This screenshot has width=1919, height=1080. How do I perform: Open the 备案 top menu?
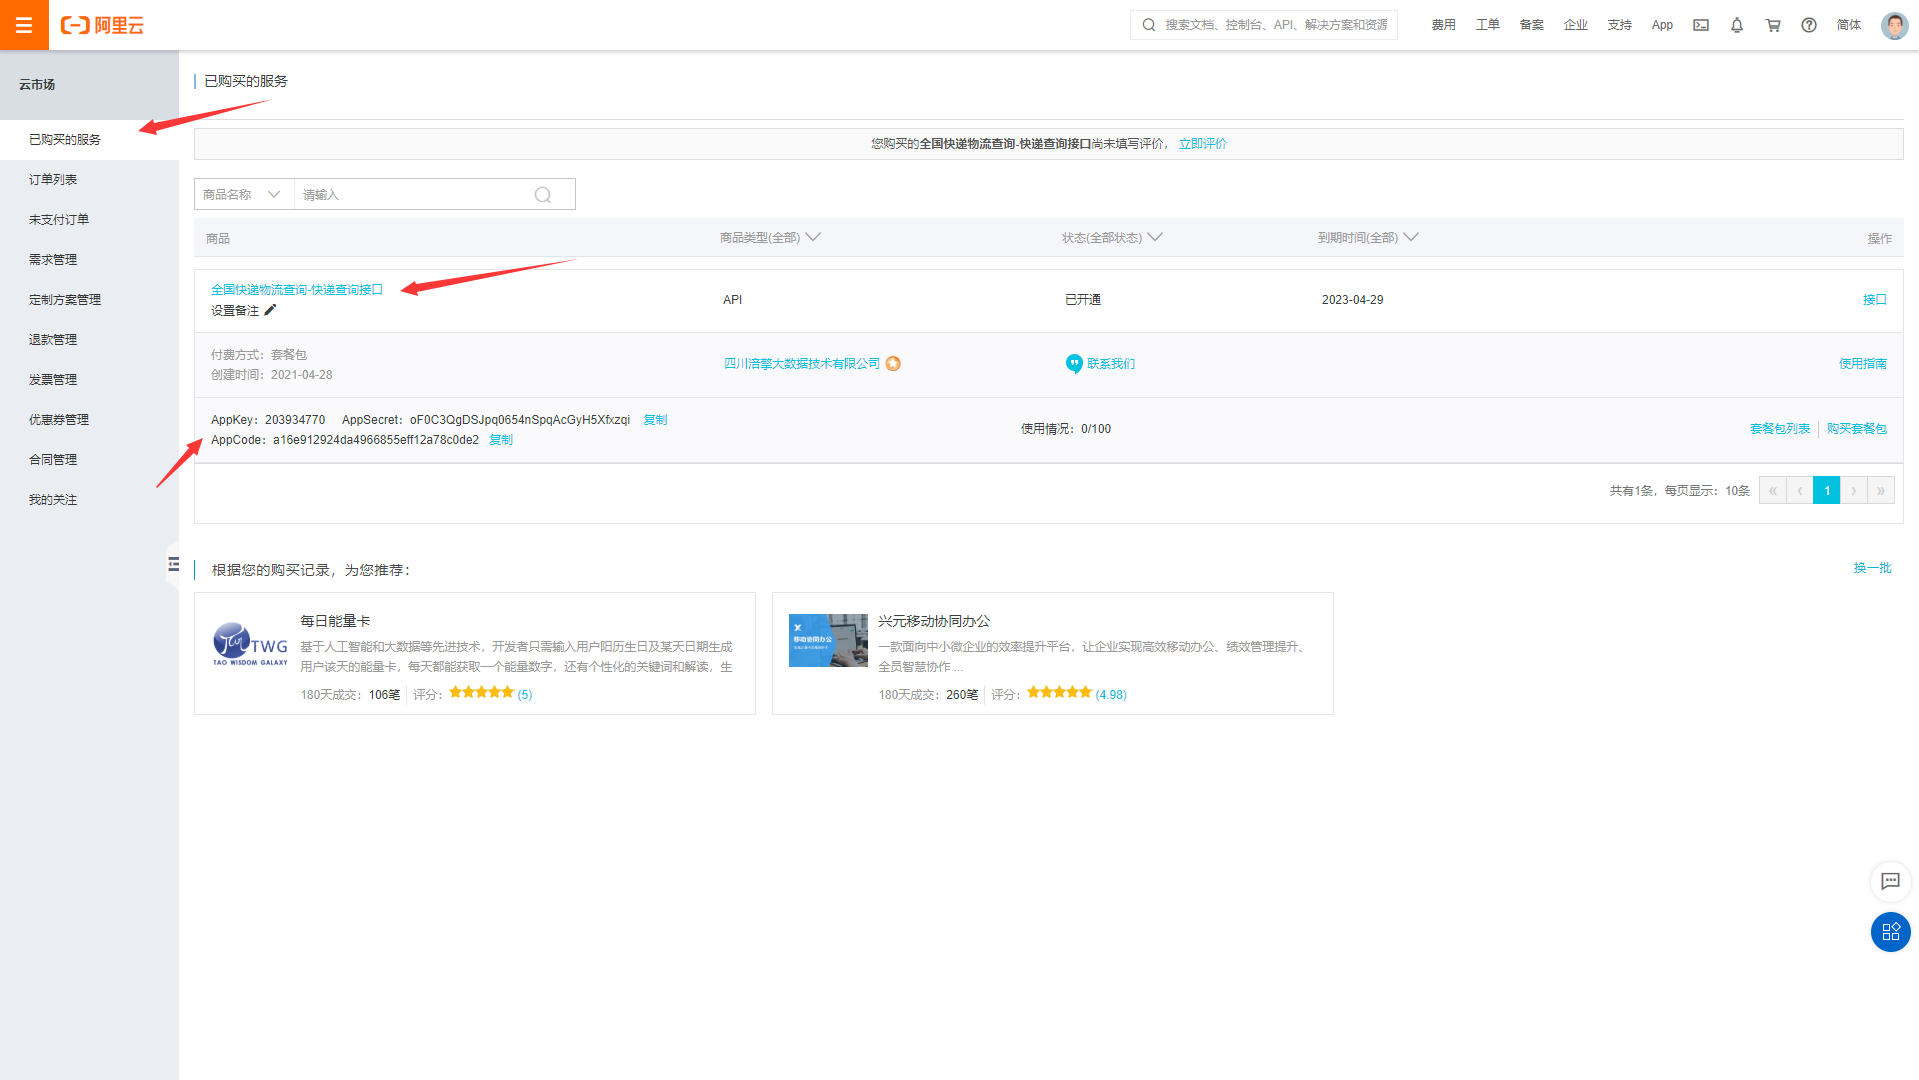(x=1531, y=25)
